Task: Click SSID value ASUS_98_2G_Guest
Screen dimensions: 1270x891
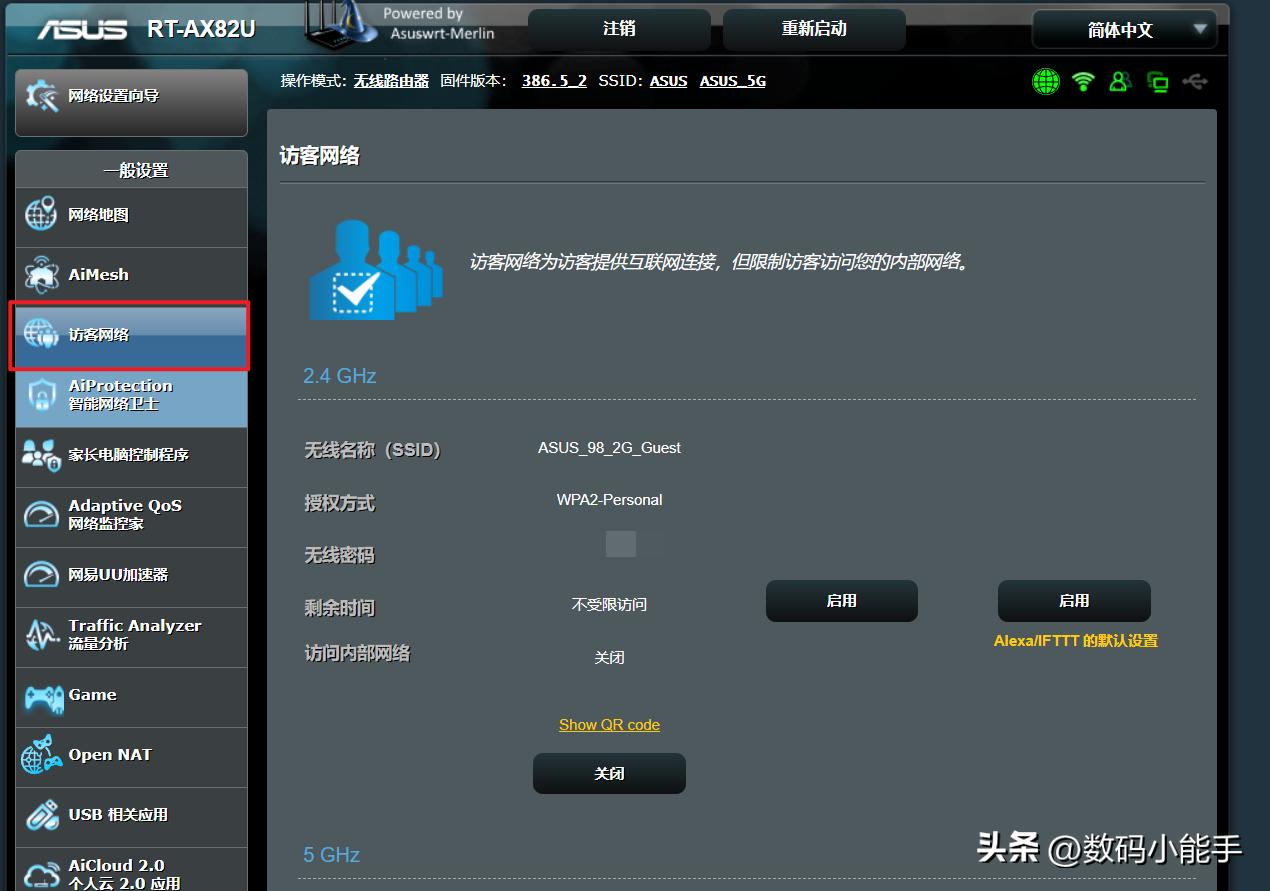Action: click(609, 448)
